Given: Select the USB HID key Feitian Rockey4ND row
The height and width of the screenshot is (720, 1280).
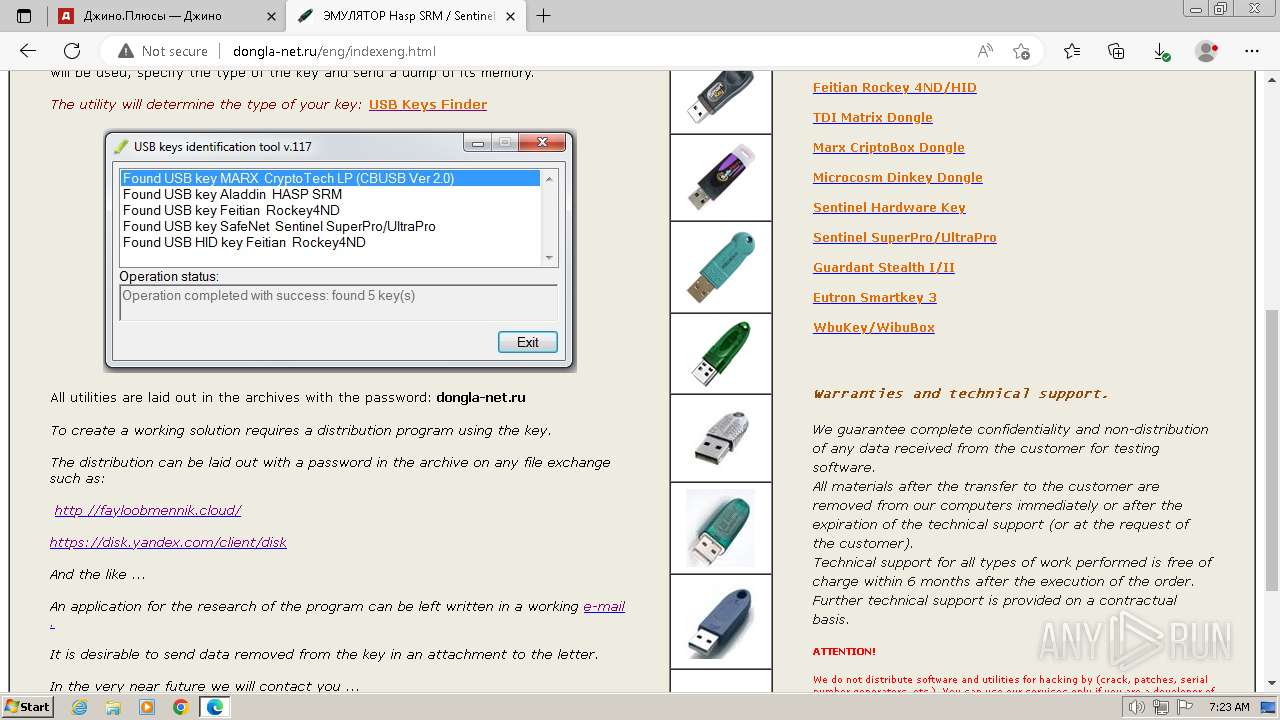Looking at the screenshot, I should click(x=330, y=242).
